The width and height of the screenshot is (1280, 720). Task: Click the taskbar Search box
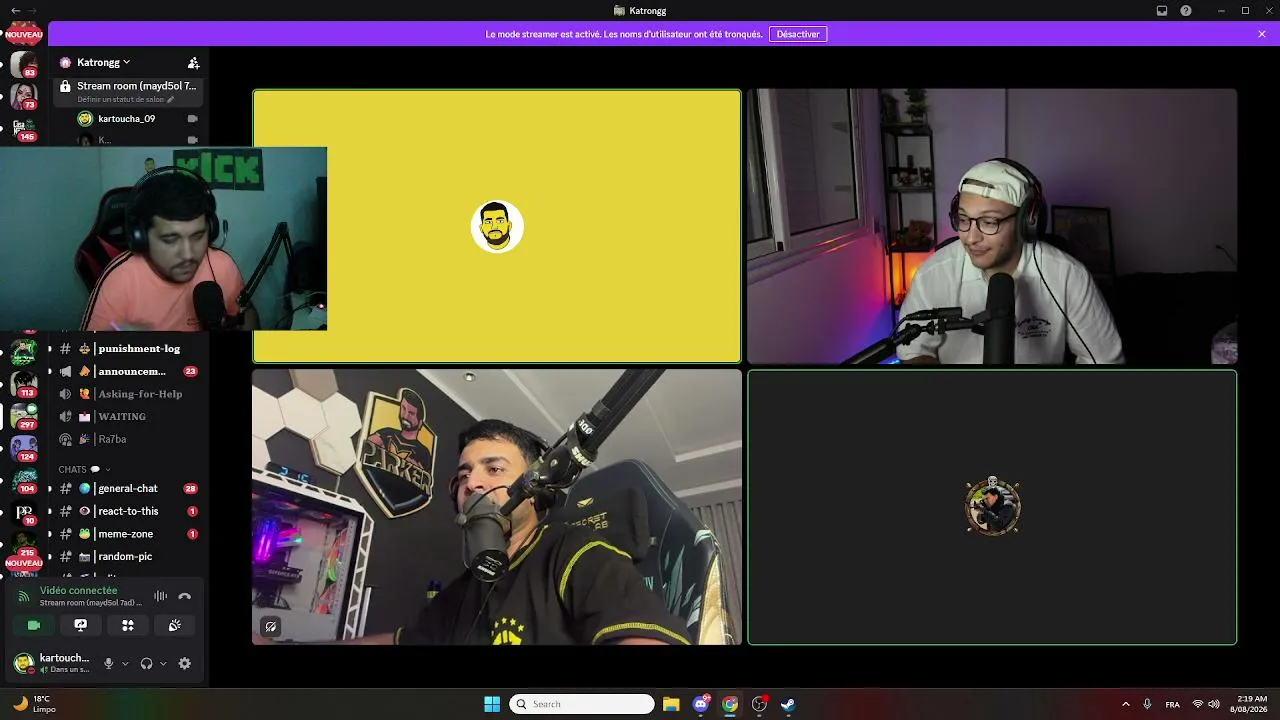tap(582, 704)
